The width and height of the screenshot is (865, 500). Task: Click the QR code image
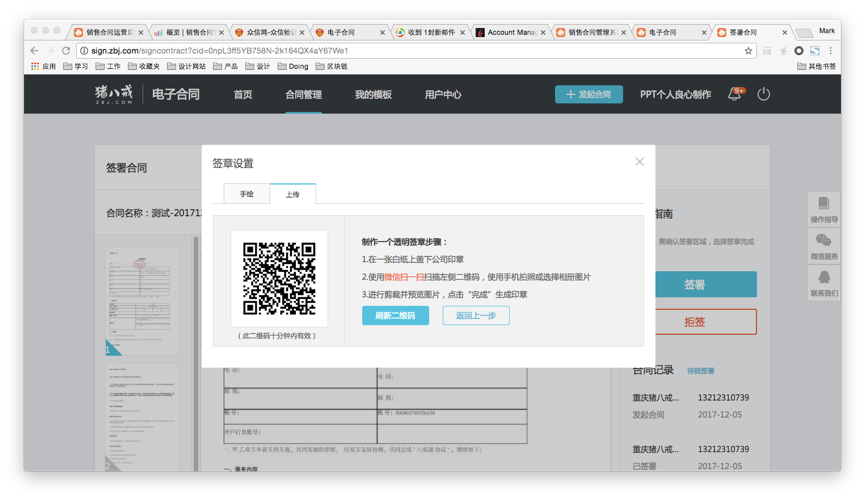pyautogui.click(x=279, y=279)
